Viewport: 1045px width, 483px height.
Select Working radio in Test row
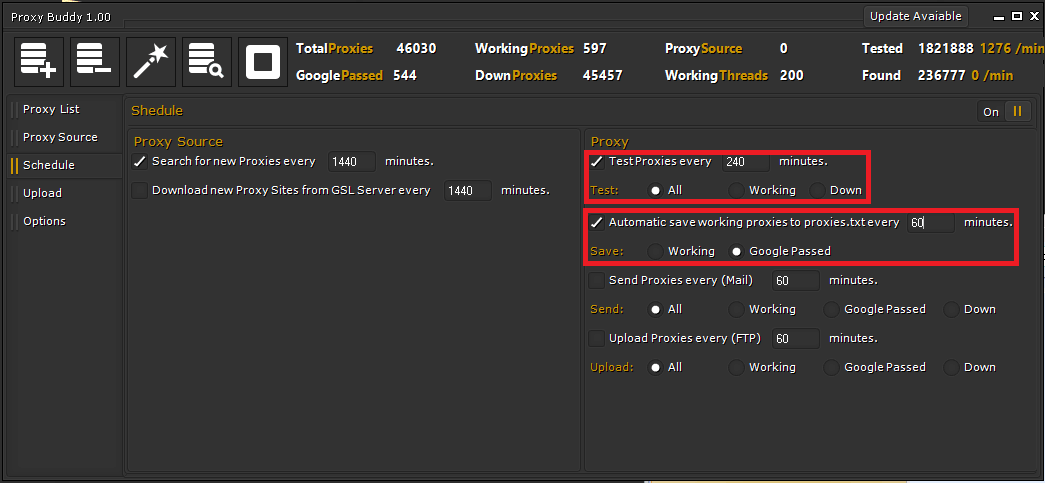736,191
